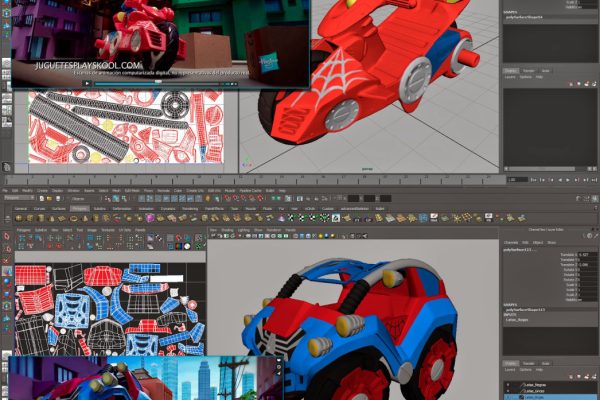Image resolution: width=600 pixels, height=400 pixels.
Task: Toggle the Channel Box display icon
Action: tap(595, 198)
